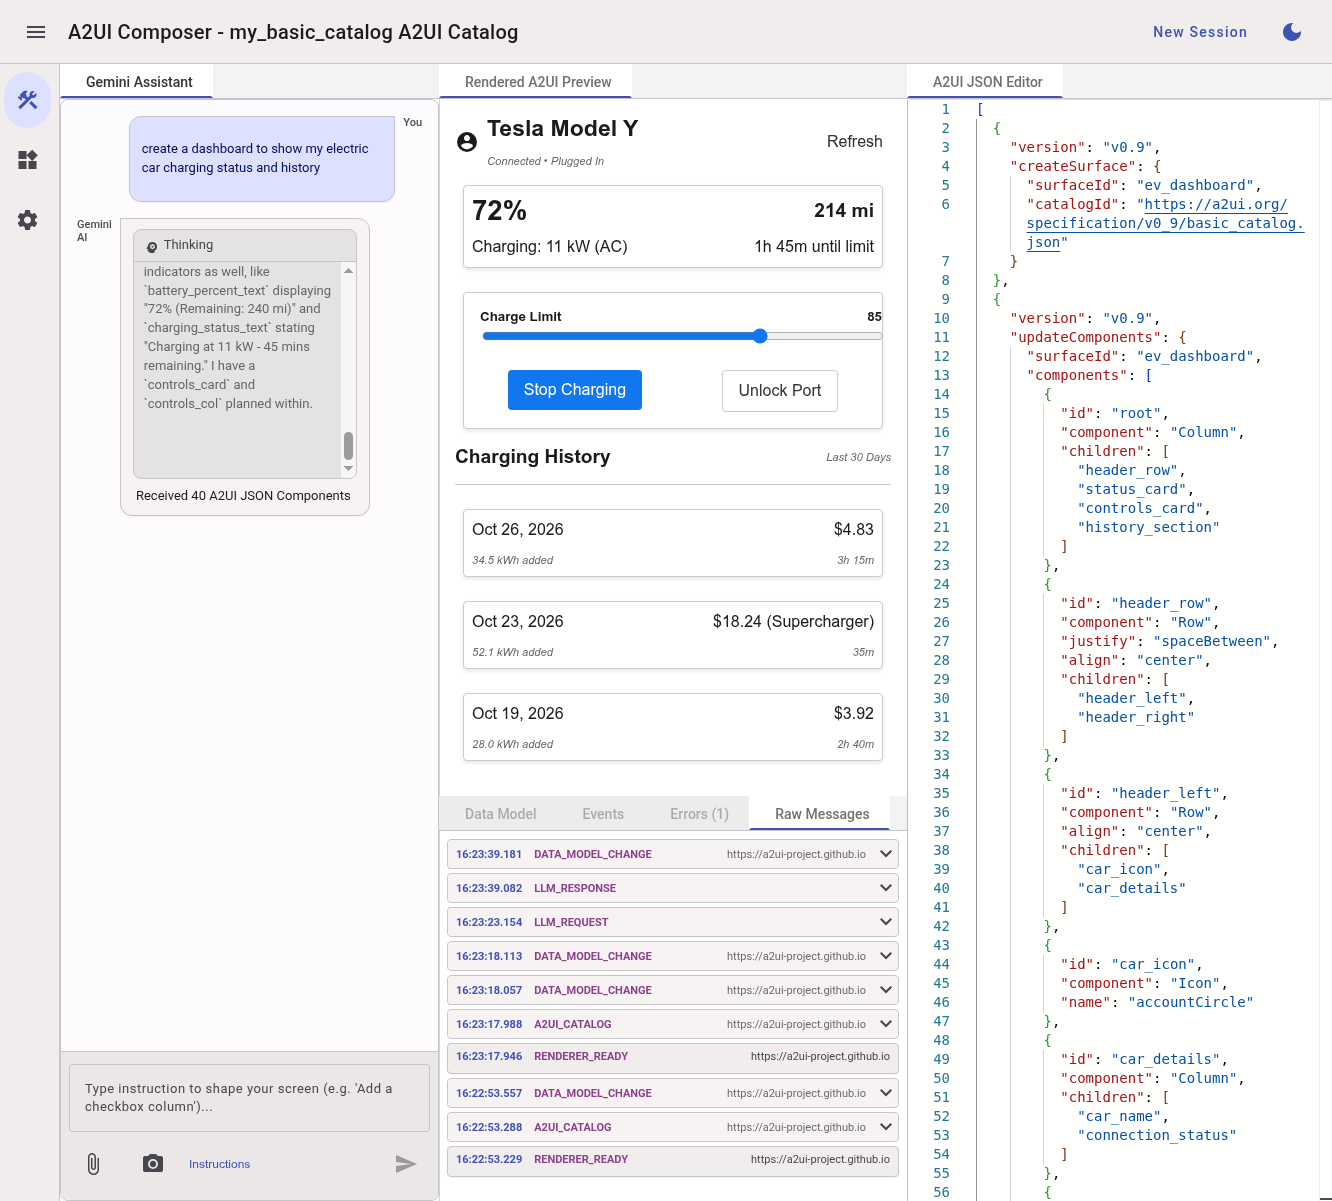Open the a2ui.org catalog URL link

(1165, 223)
